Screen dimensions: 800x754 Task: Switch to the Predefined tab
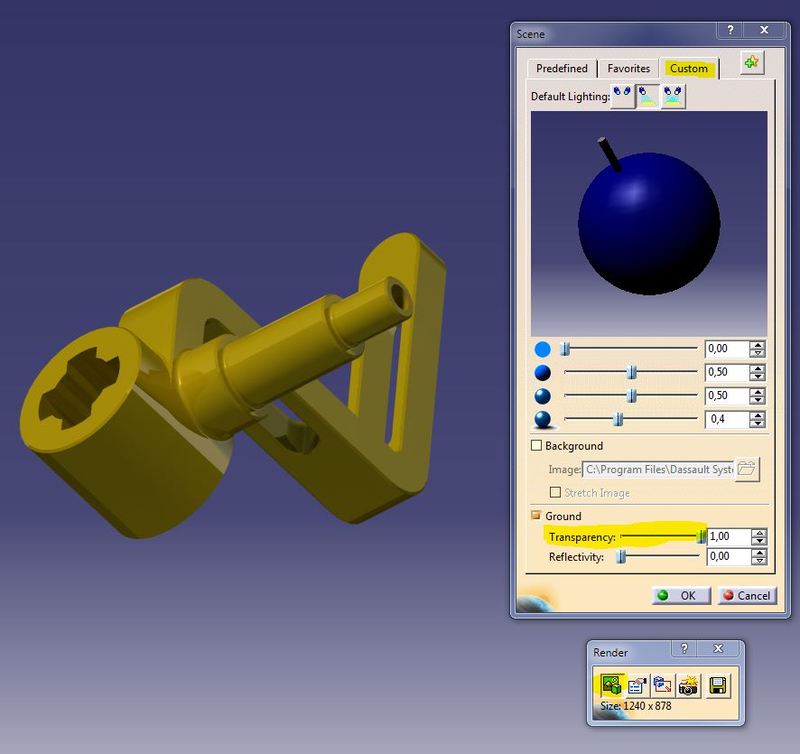(561, 69)
